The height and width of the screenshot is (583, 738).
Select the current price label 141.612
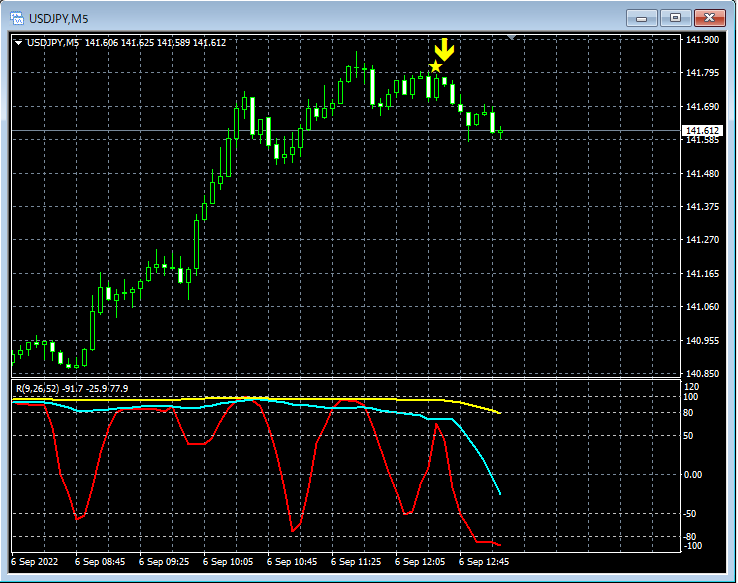point(702,130)
